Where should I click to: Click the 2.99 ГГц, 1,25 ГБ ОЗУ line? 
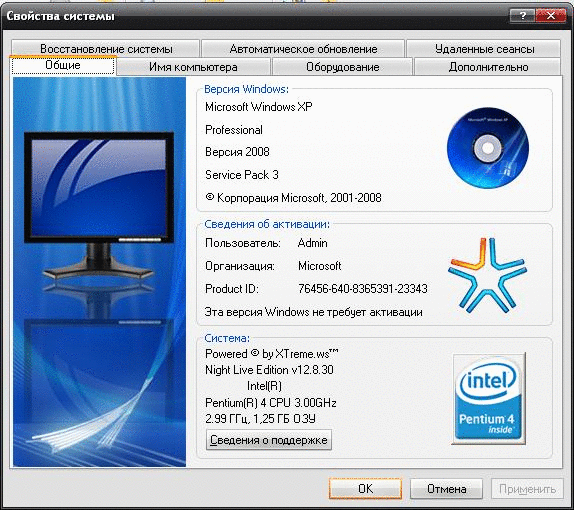pyautogui.click(x=260, y=418)
